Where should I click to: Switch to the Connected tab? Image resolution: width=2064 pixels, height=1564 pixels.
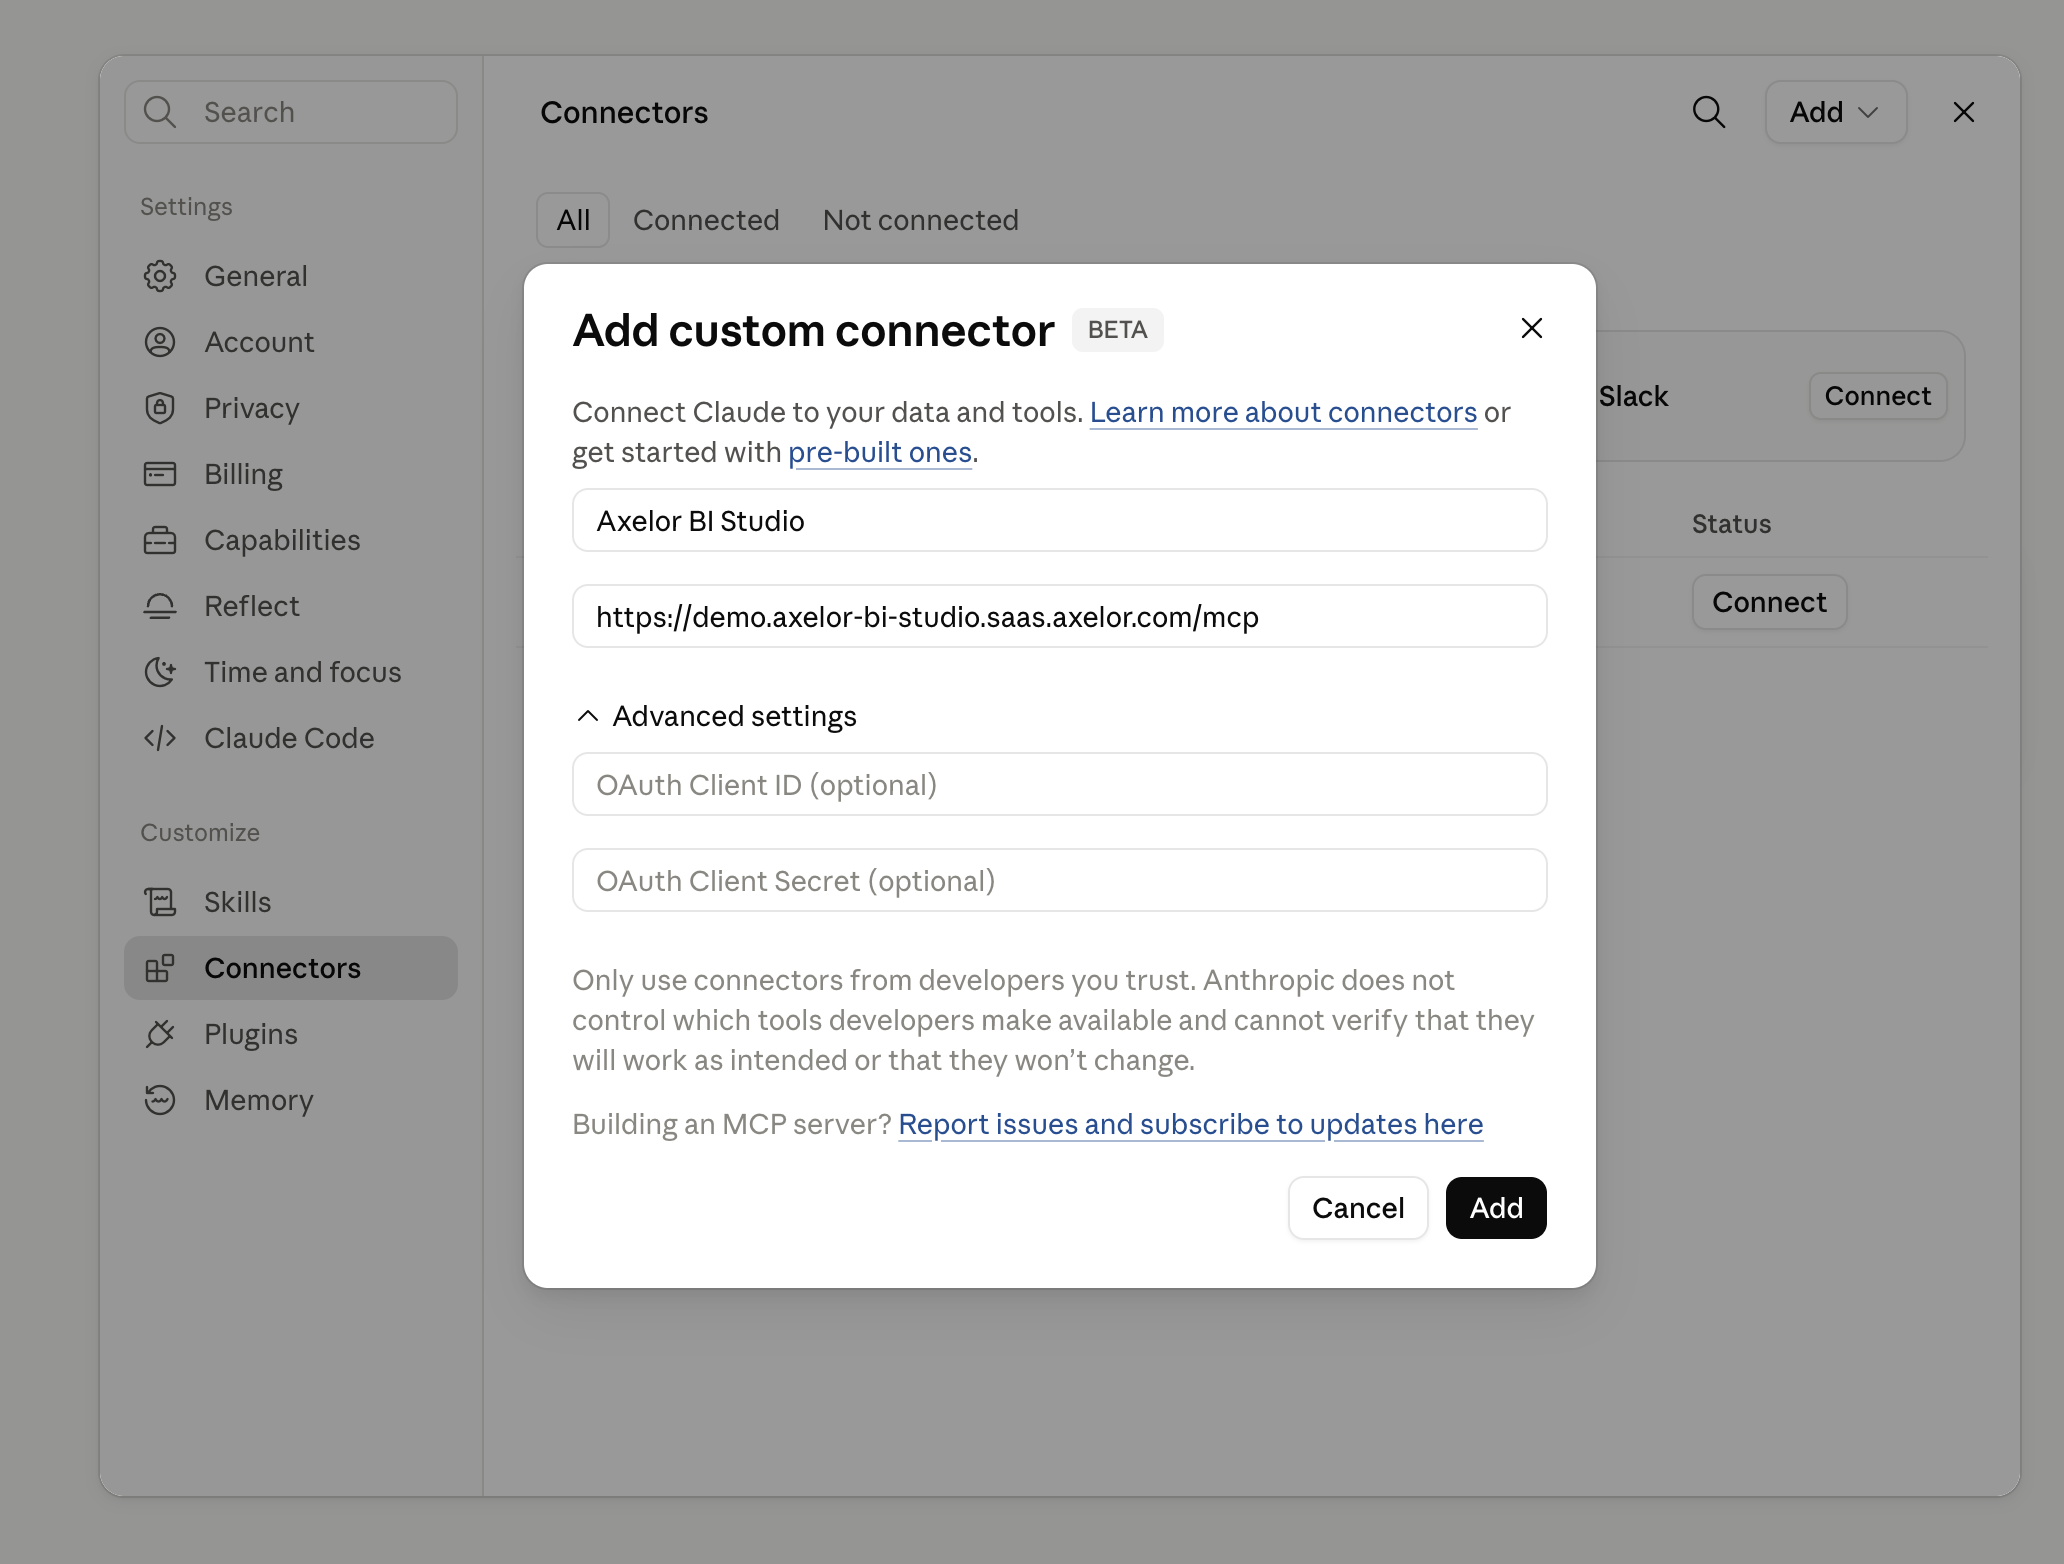click(x=706, y=220)
